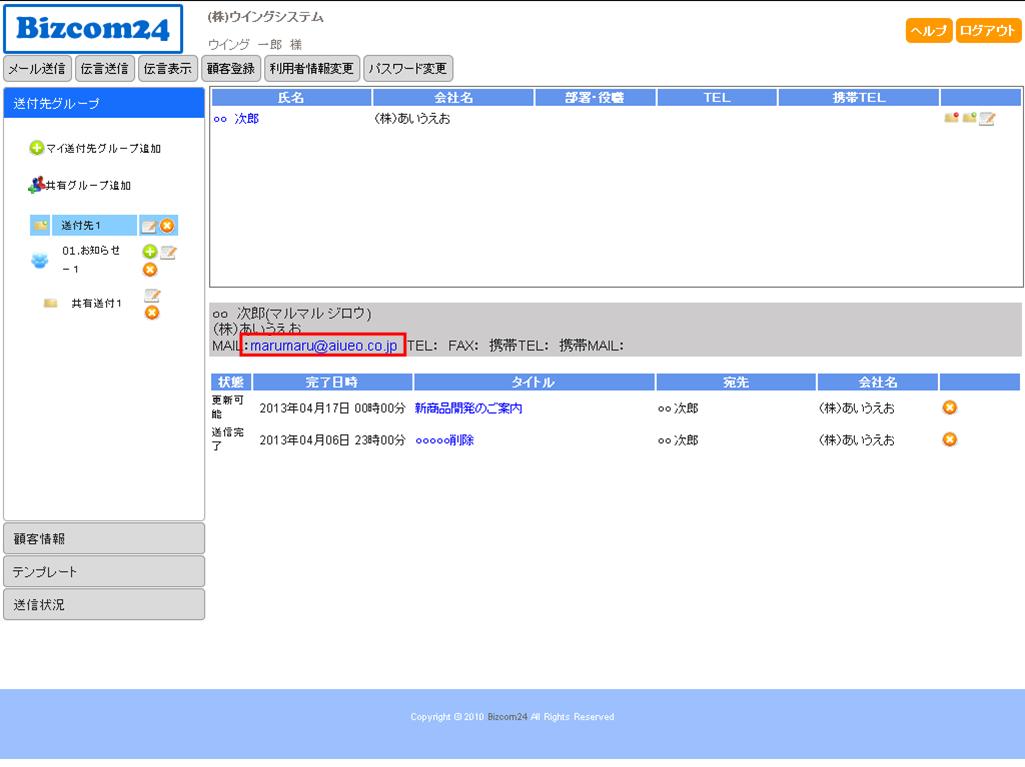Select the 共有送付1 group in the list
The height and width of the screenshot is (767, 1025).
96,303
